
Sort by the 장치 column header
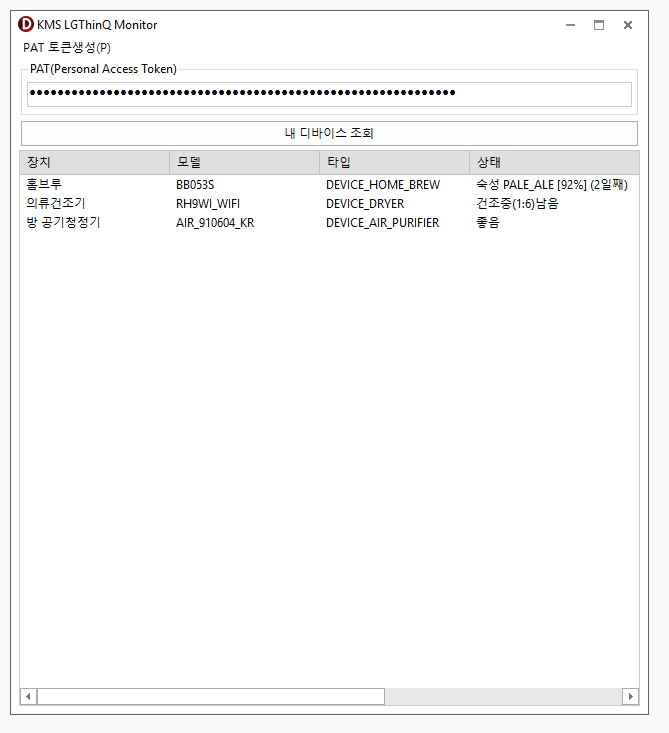(94, 162)
